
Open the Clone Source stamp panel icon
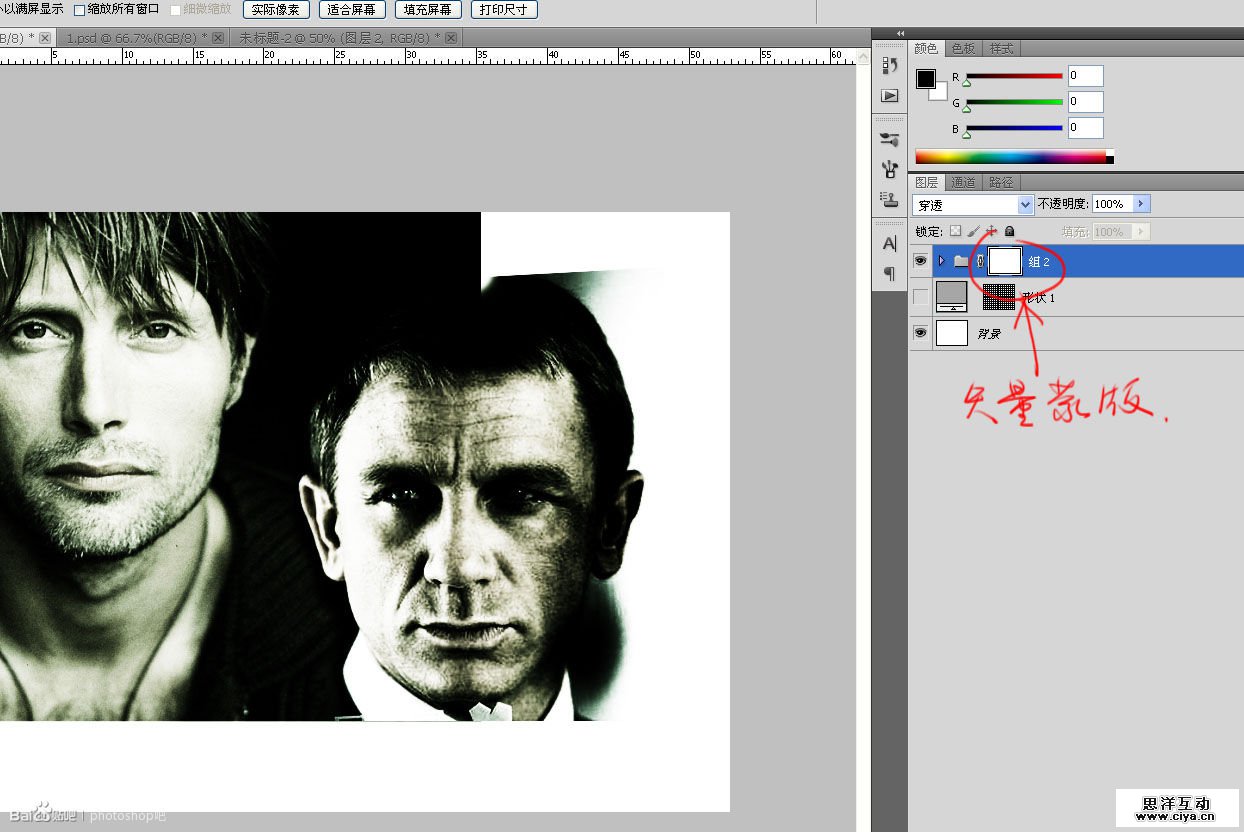tap(889, 199)
